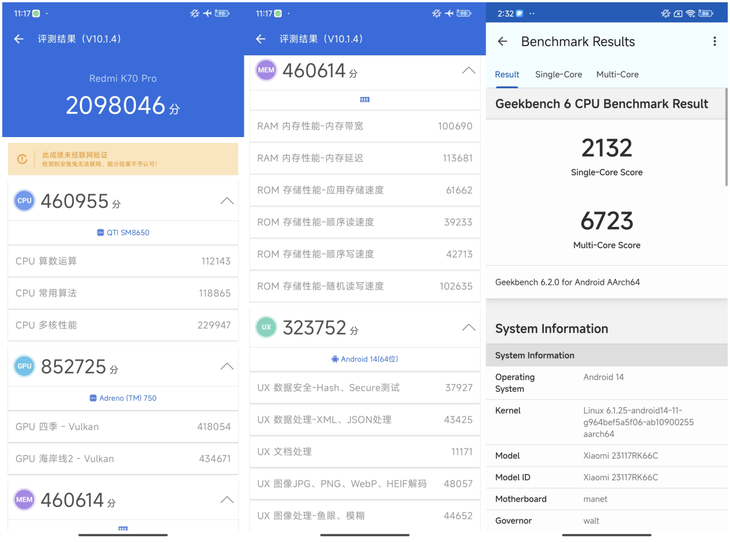Tap the green UX badge icon

[266, 327]
